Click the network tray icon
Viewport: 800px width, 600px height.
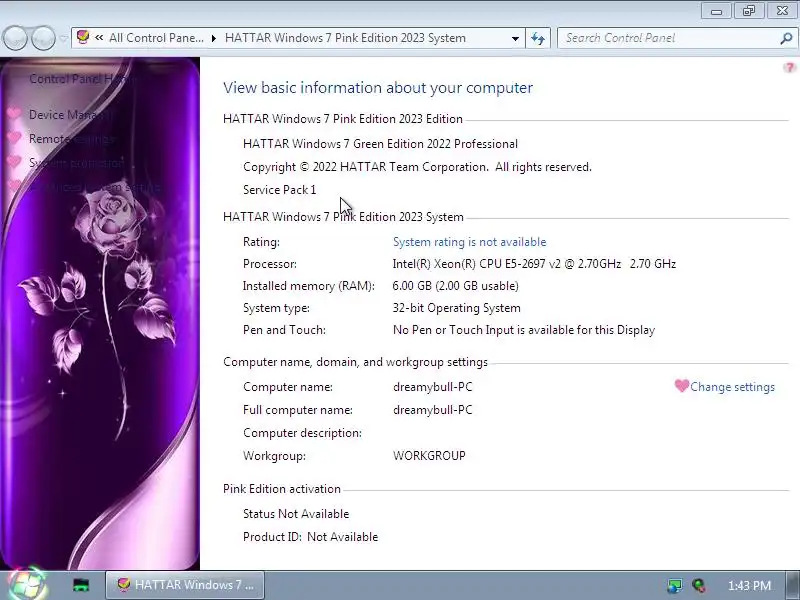click(x=674, y=585)
